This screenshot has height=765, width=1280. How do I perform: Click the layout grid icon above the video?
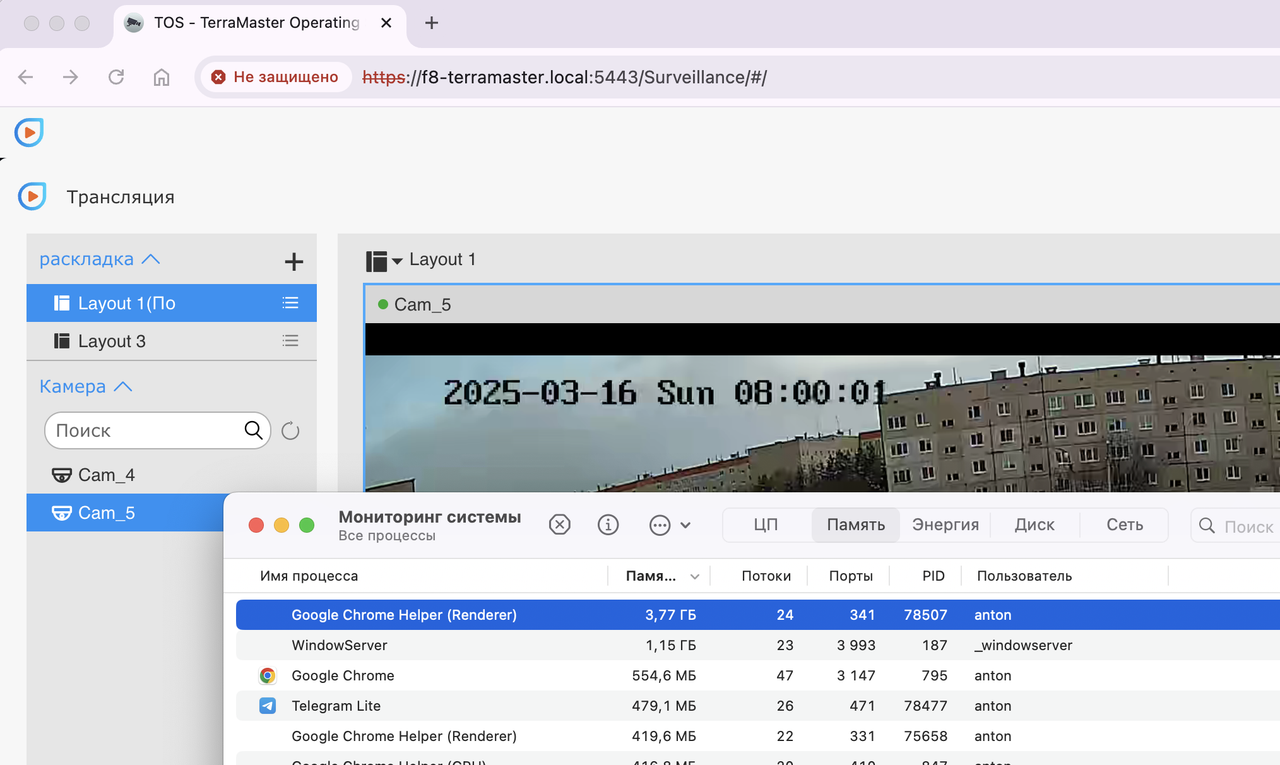pos(376,261)
